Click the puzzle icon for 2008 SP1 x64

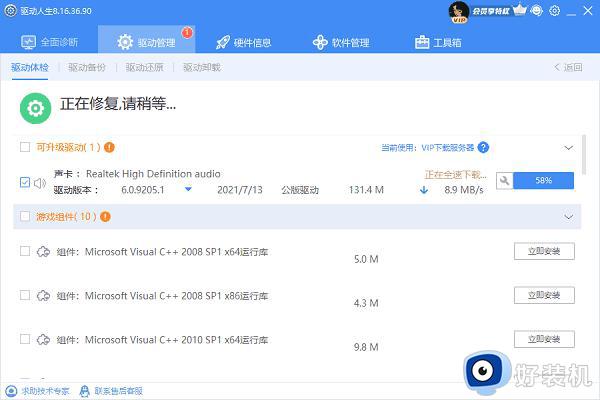pos(43,252)
